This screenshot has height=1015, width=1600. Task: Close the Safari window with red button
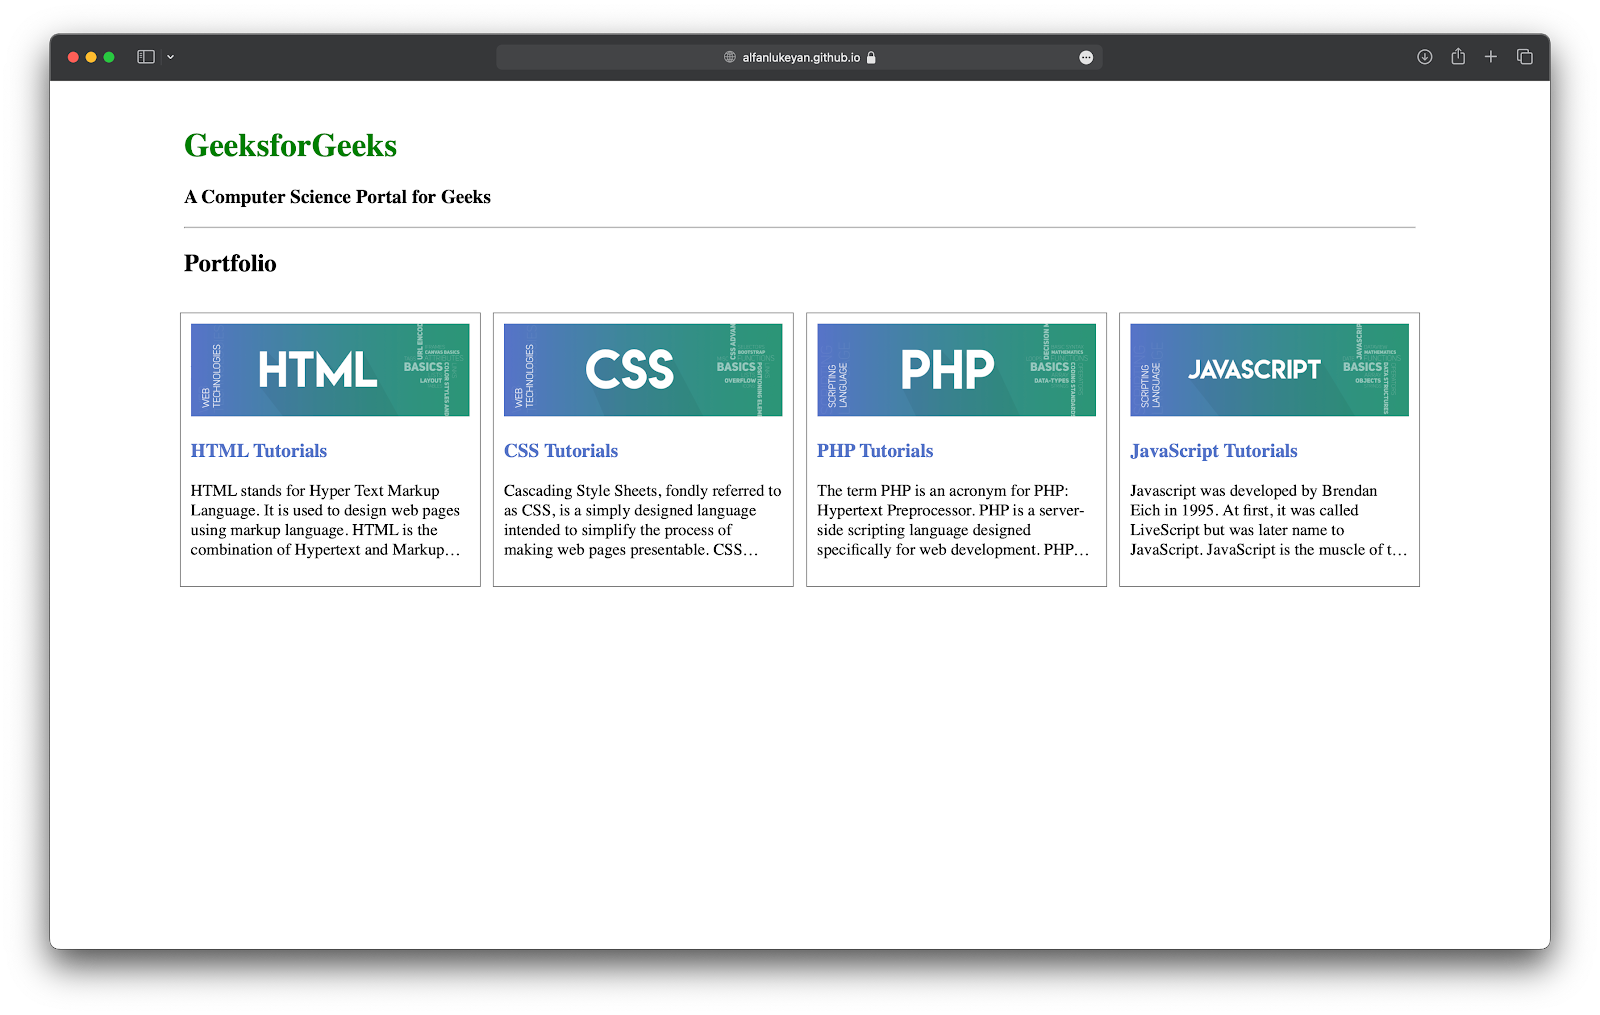pyautogui.click(x=73, y=57)
